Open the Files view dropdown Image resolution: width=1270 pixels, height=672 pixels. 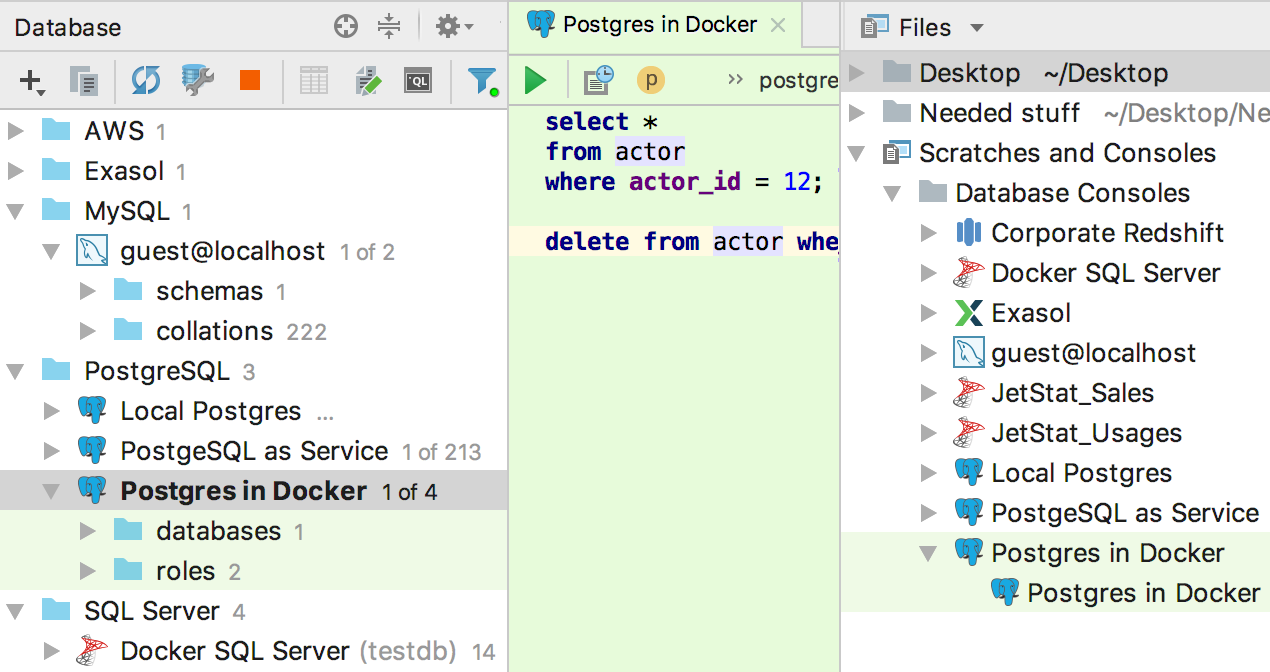tap(977, 28)
